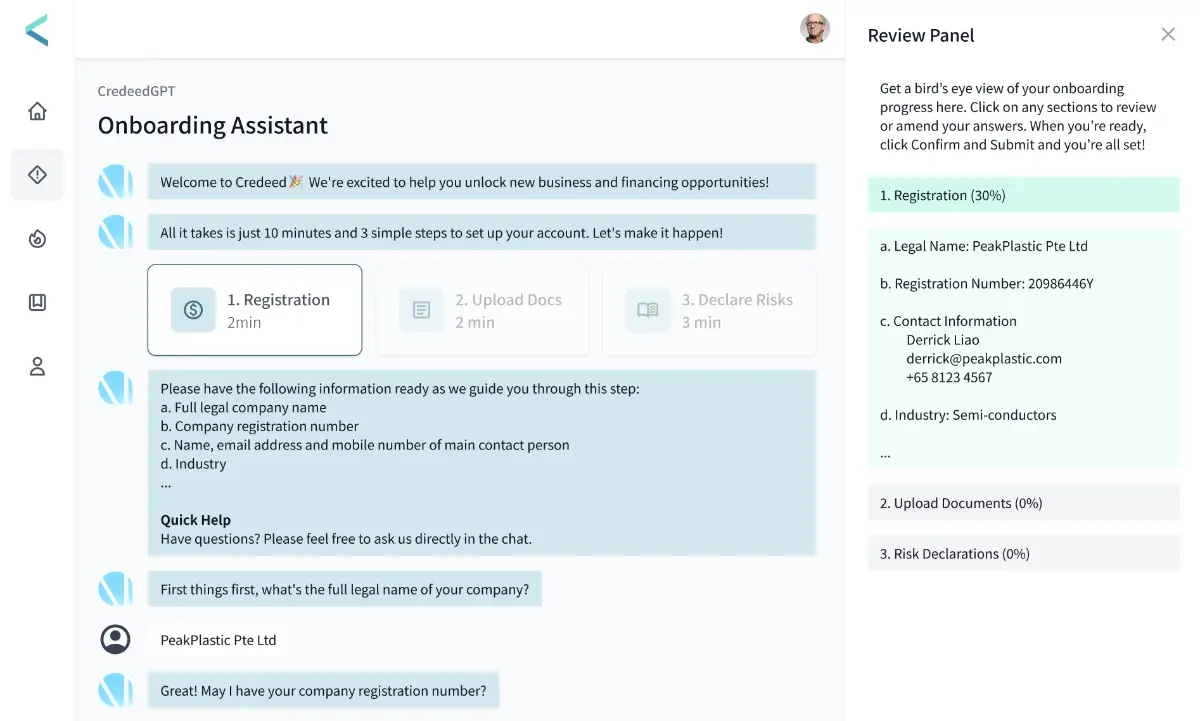The width and height of the screenshot is (1200, 721).
Task: Select the diamond alert icon in sidebar
Action: pos(37,175)
